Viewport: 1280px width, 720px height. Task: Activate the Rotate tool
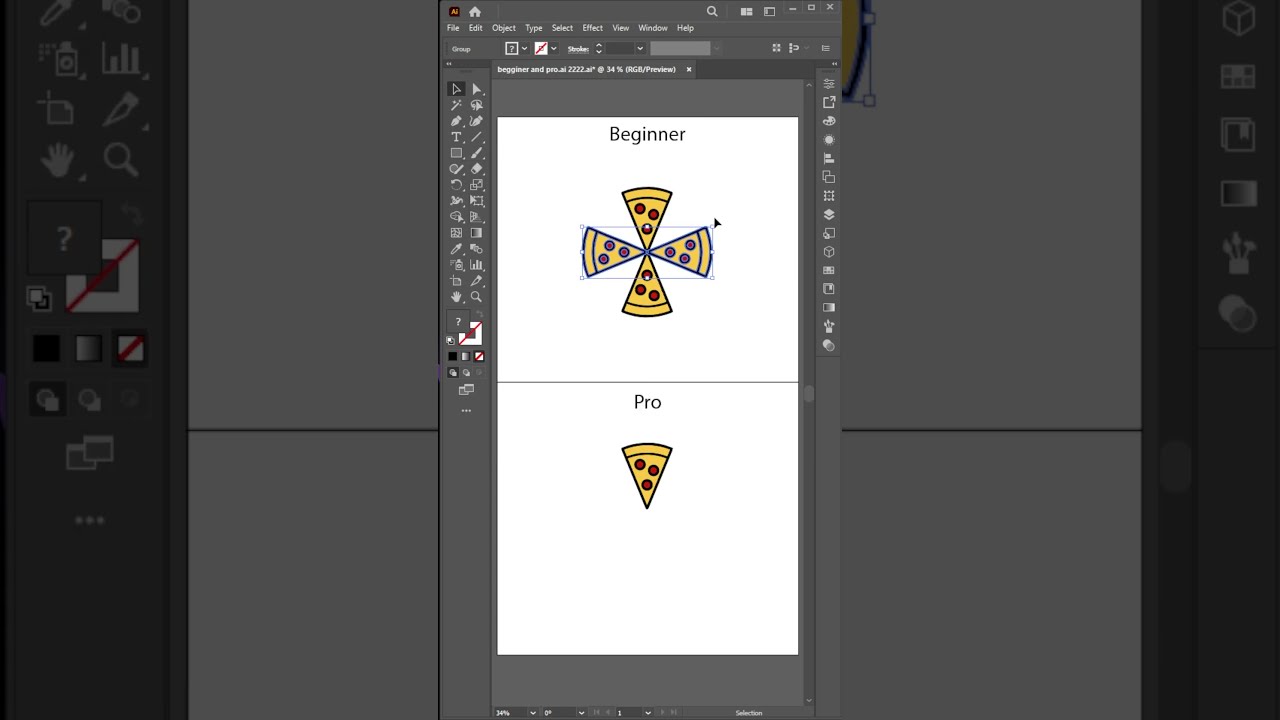point(456,185)
